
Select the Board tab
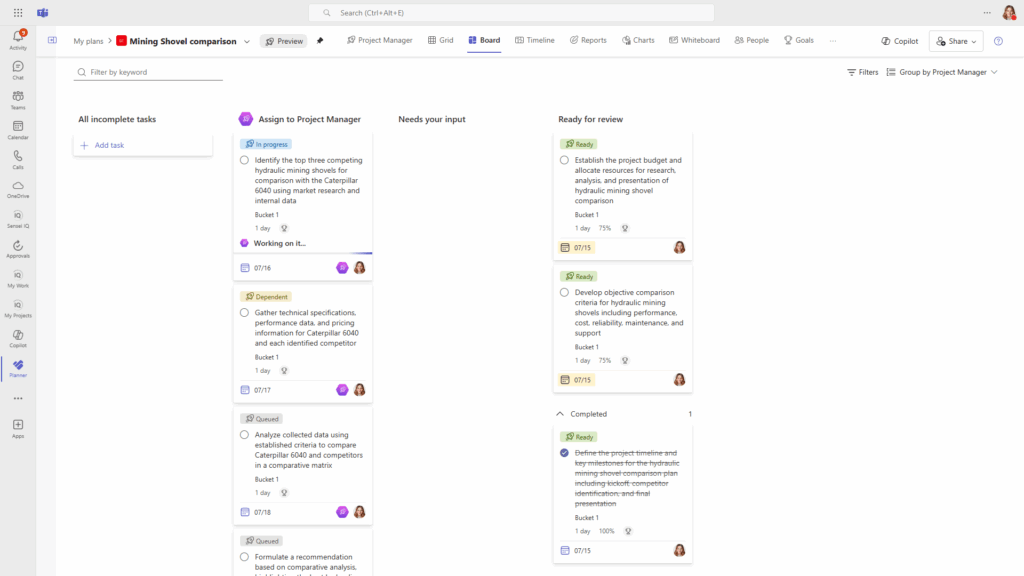[484, 40]
